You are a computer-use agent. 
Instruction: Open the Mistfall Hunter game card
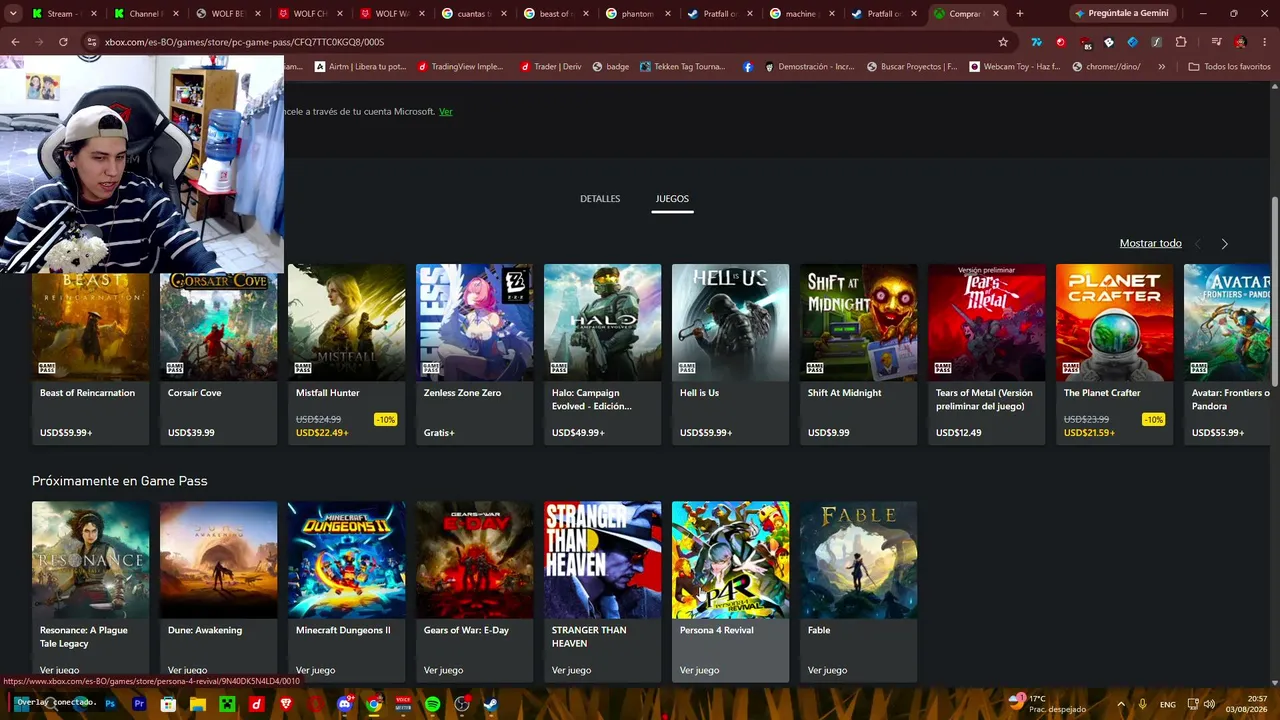(x=346, y=354)
